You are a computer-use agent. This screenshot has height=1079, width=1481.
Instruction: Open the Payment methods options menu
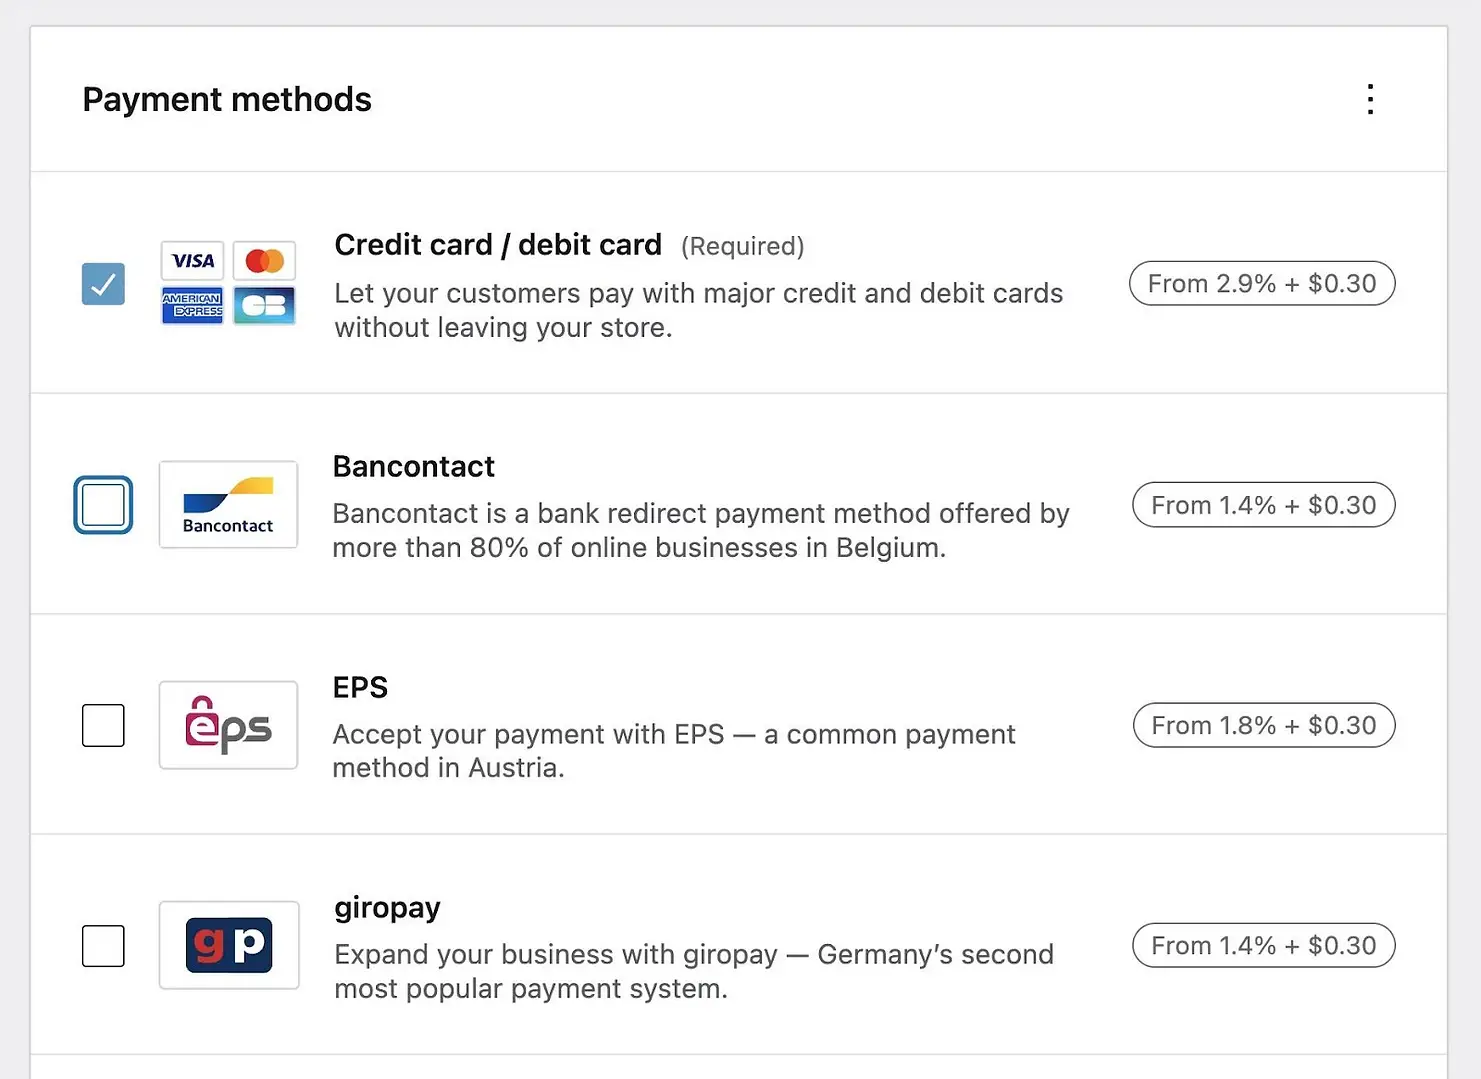1370,99
